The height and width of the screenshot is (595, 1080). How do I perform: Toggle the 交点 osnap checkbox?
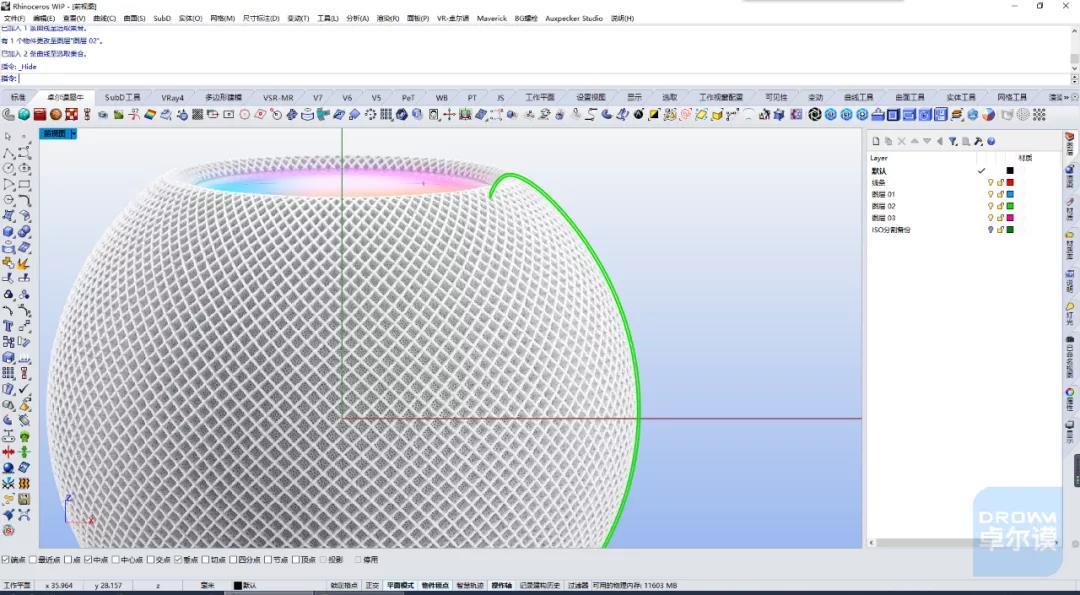pos(151,560)
